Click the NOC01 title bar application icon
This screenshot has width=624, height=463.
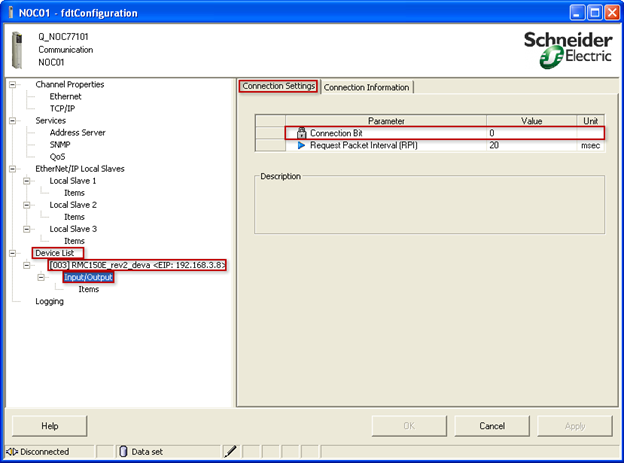pos(11,13)
